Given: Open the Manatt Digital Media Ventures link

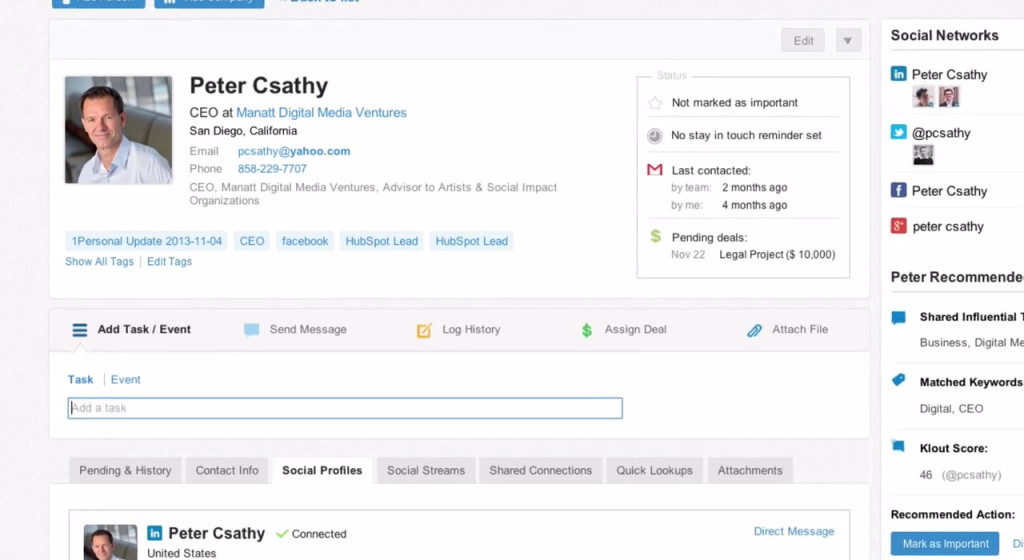Looking at the screenshot, I should [321, 113].
